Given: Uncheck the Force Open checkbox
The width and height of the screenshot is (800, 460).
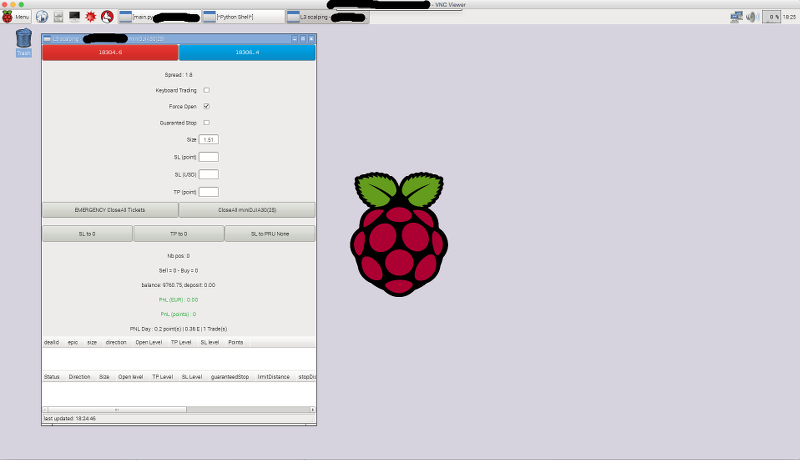Looking at the screenshot, I should (x=206, y=106).
